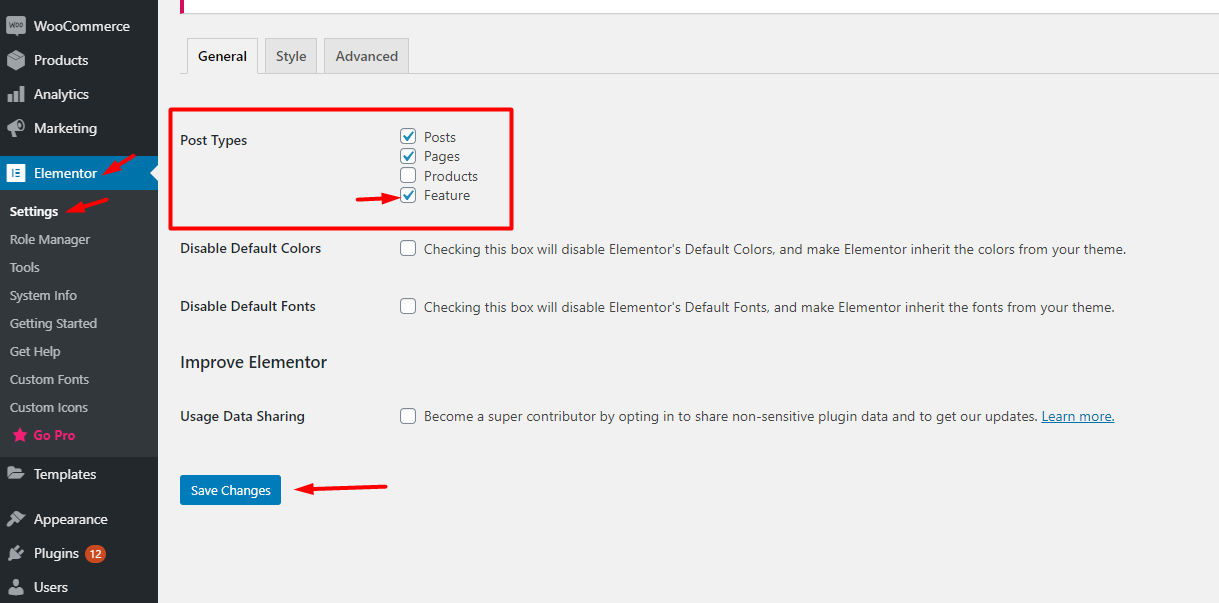Check the Disable Default Fonts box
This screenshot has width=1219, height=603.
(408, 306)
